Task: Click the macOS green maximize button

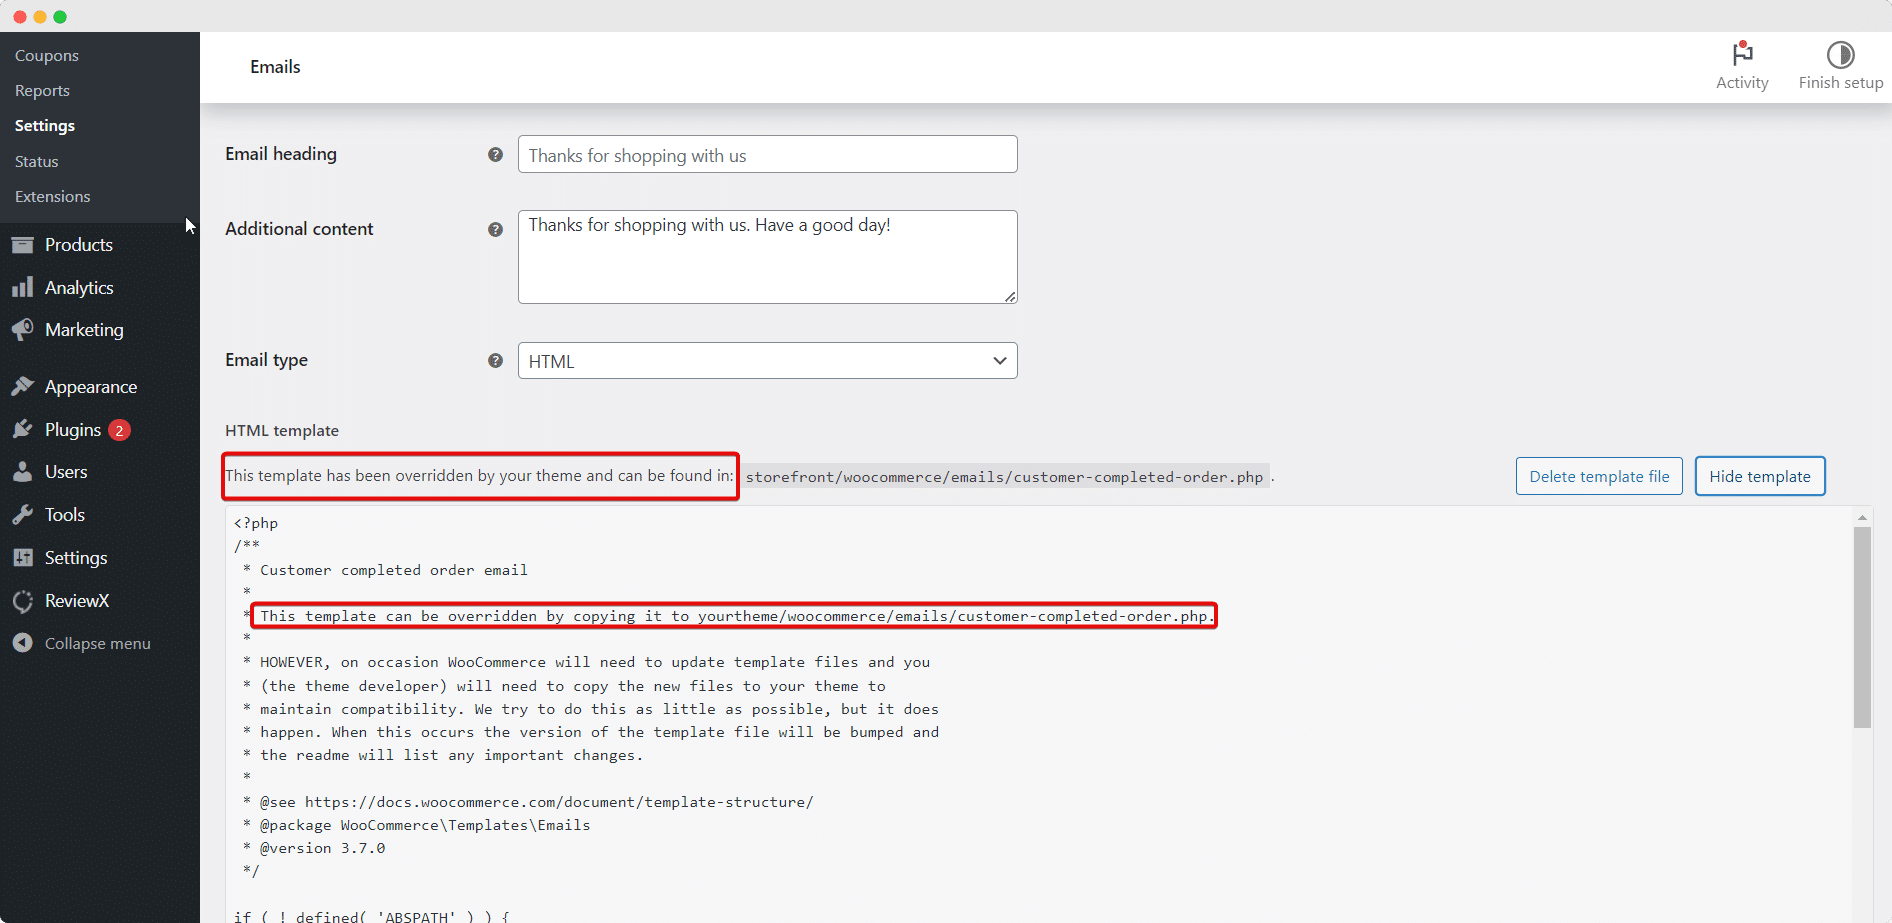Action: pyautogui.click(x=60, y=17)
